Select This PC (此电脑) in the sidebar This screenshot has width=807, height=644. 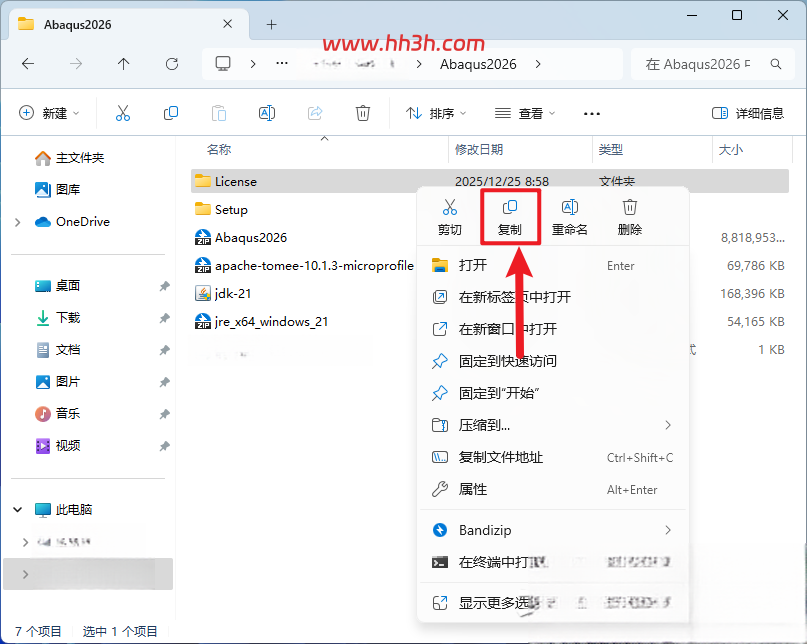pos(63,510)
